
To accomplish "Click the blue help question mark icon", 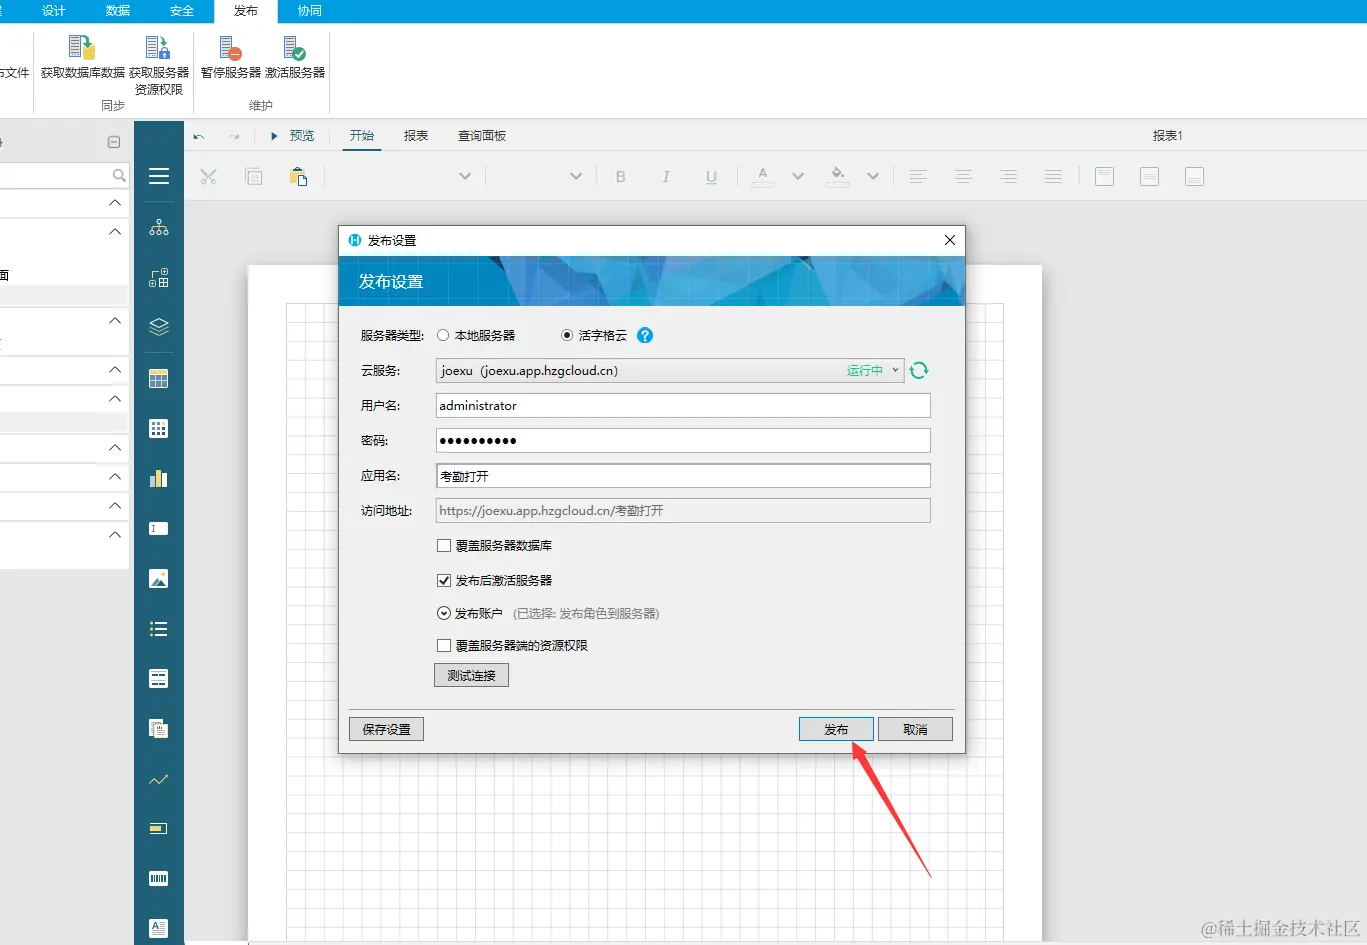I will click(x=645, y=335).
